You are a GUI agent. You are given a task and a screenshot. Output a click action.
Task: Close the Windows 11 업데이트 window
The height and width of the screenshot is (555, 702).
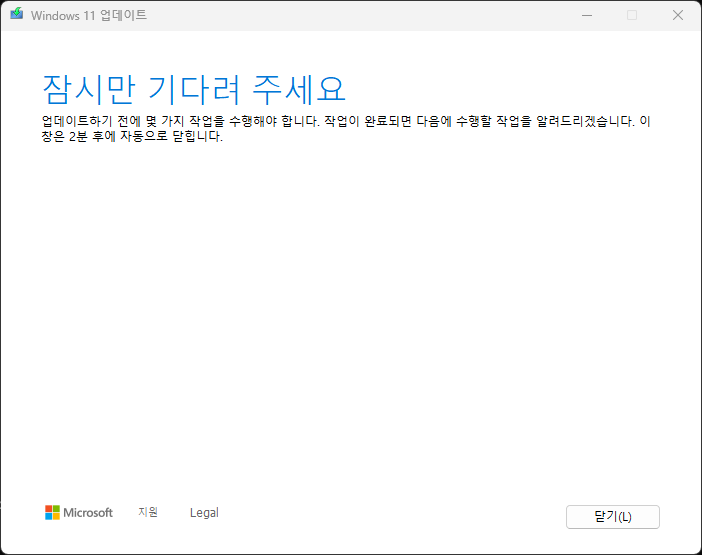pos(678,15)
